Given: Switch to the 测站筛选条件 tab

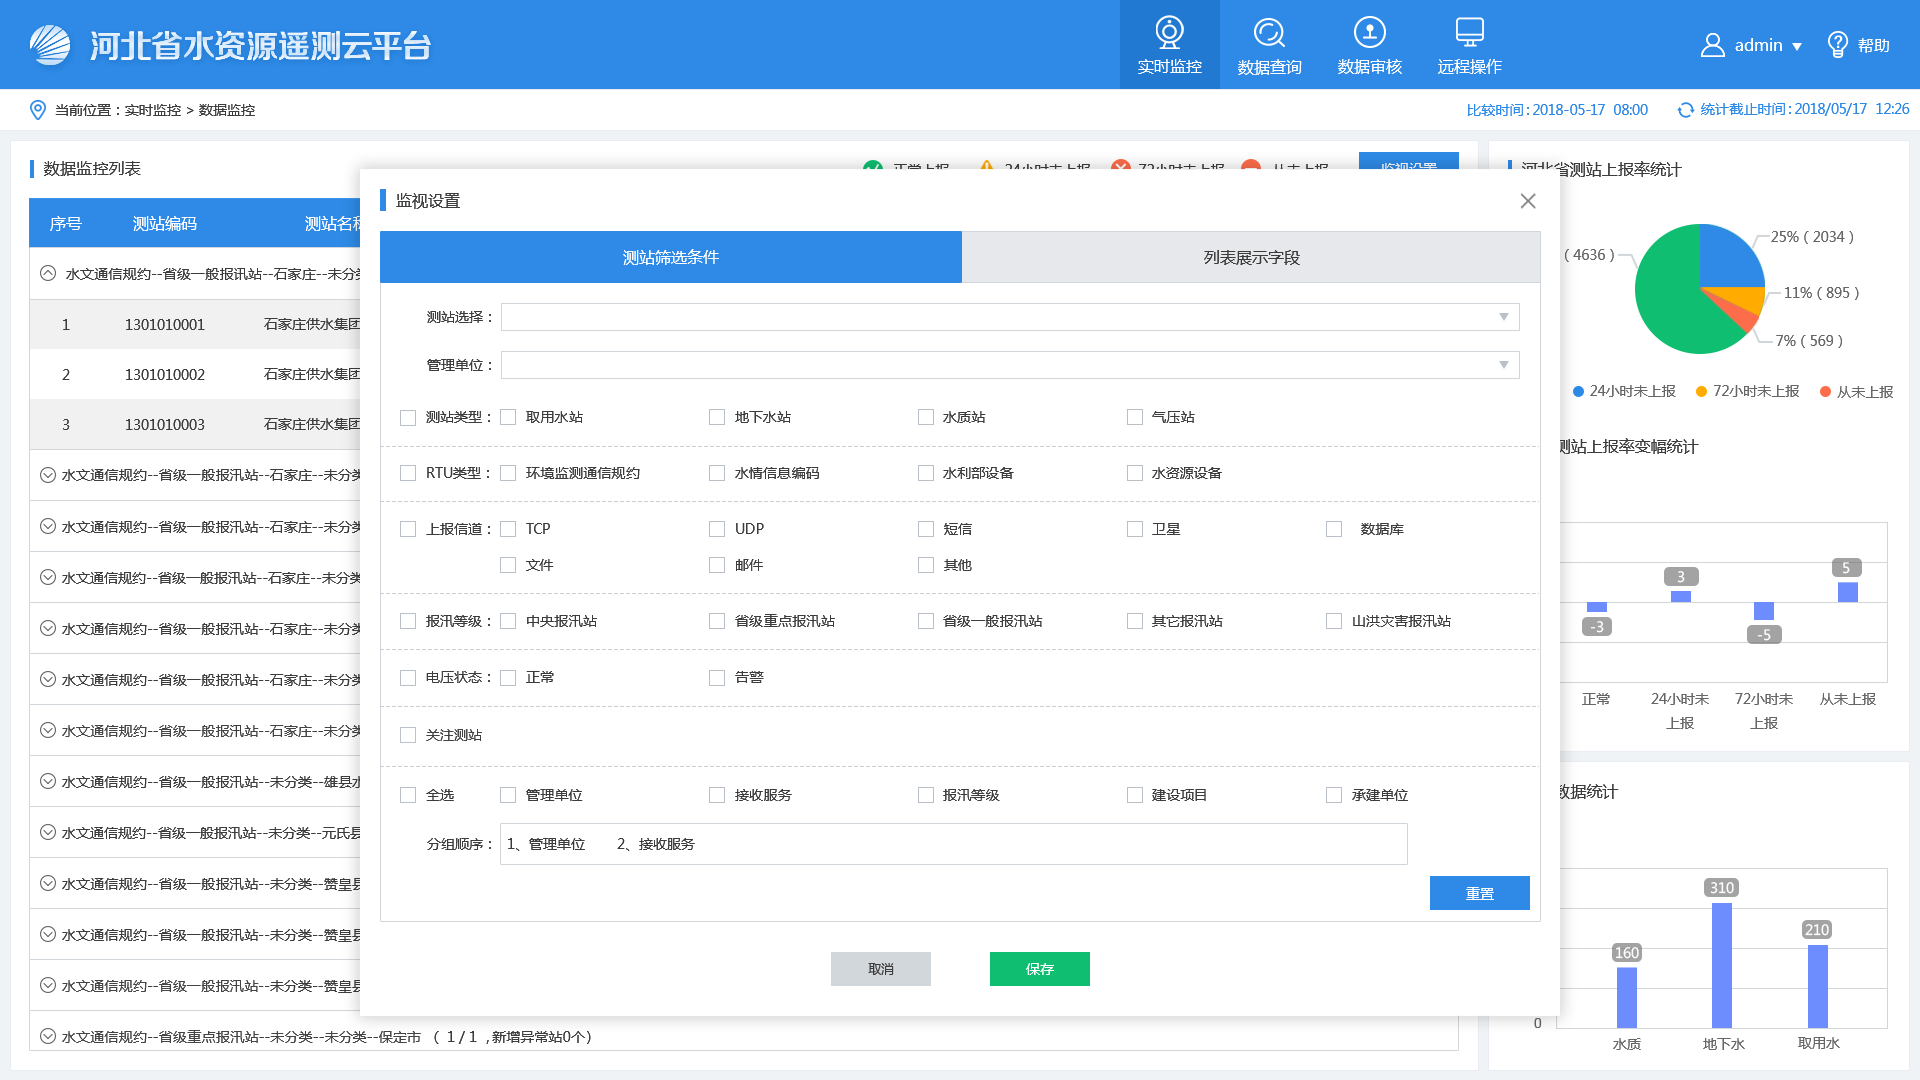Looking at the screenshot, I should tap(671, 257).
